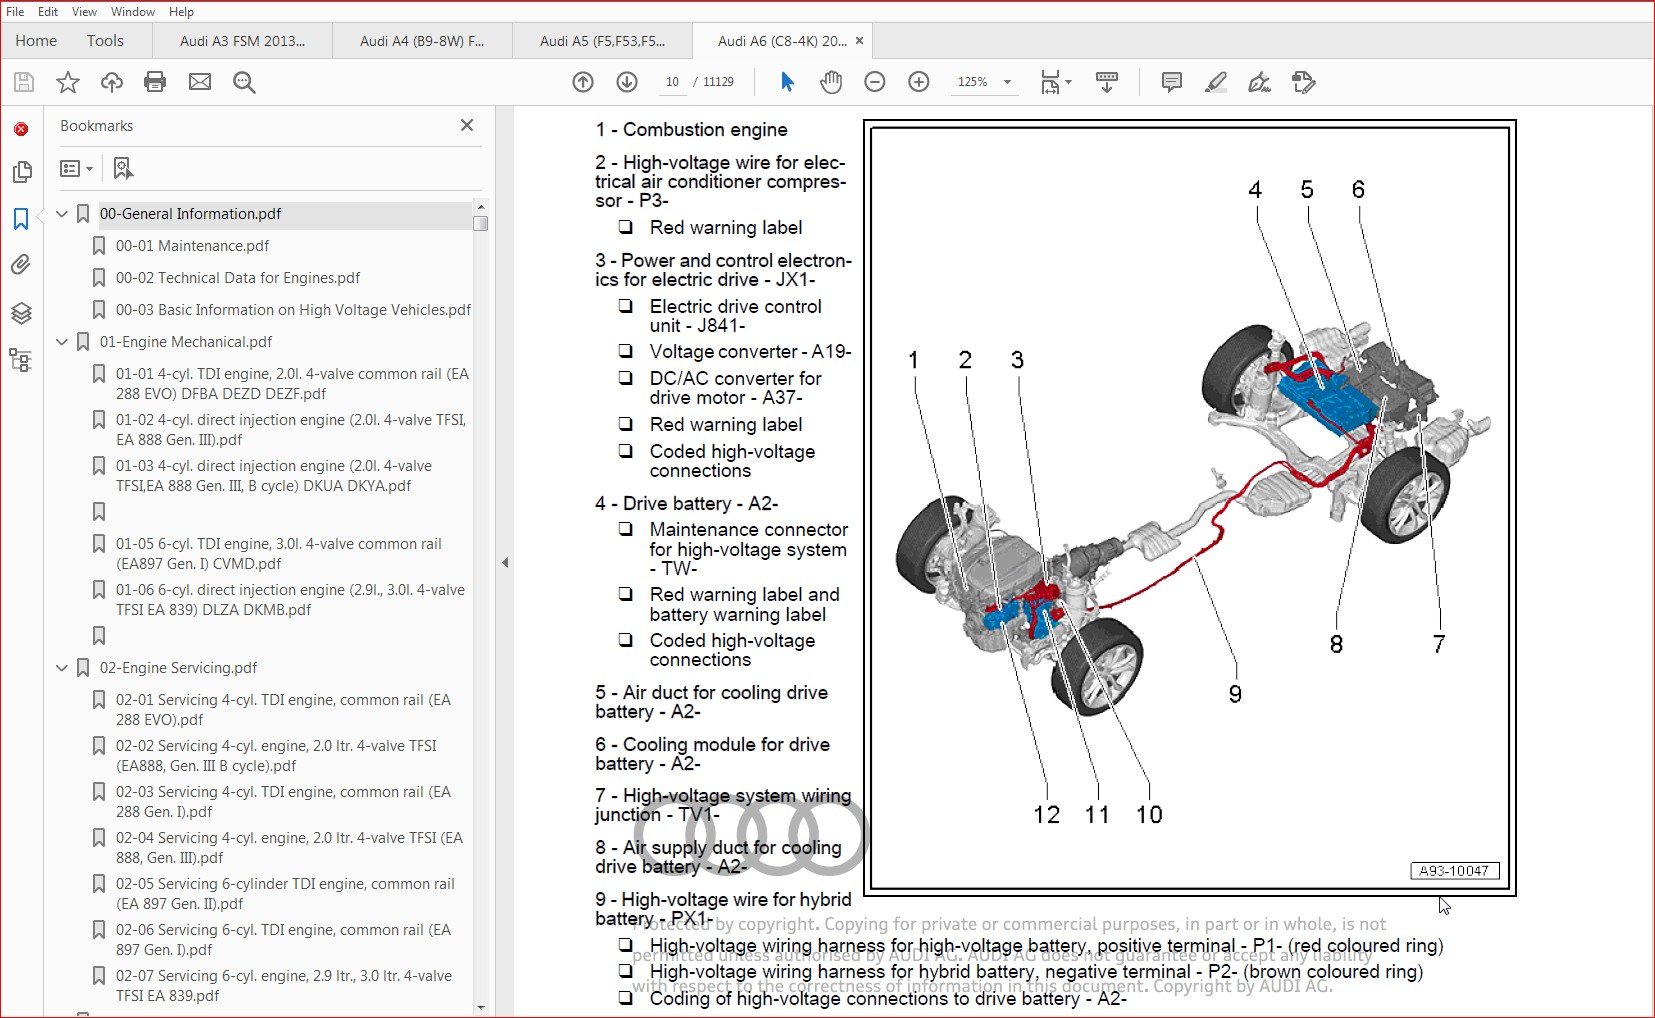Switch to Audi A5 (F5,F53) tab
Image resolution: width=1655 pixels, height=1018 pixels.
[x=602, y=41]
